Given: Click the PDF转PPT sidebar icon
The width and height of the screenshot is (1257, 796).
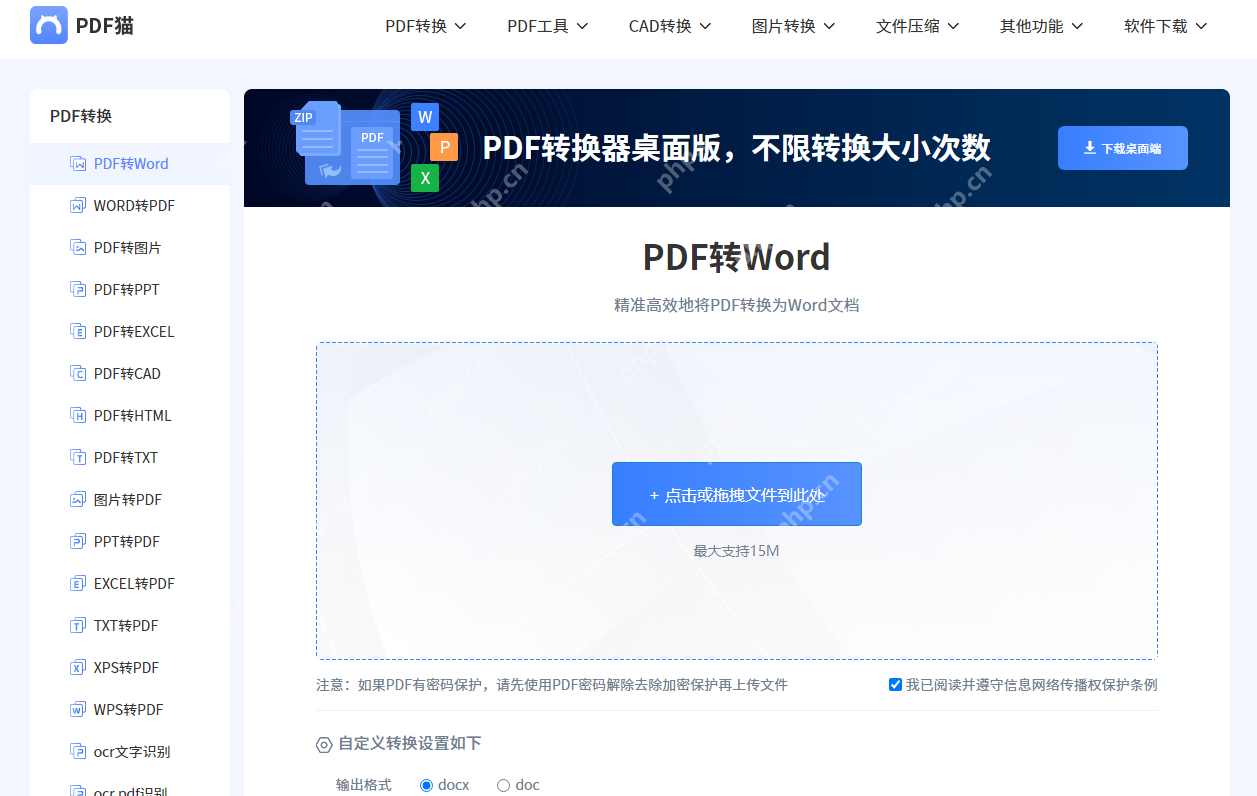Looking at the screenshot, I should point(77,290).
